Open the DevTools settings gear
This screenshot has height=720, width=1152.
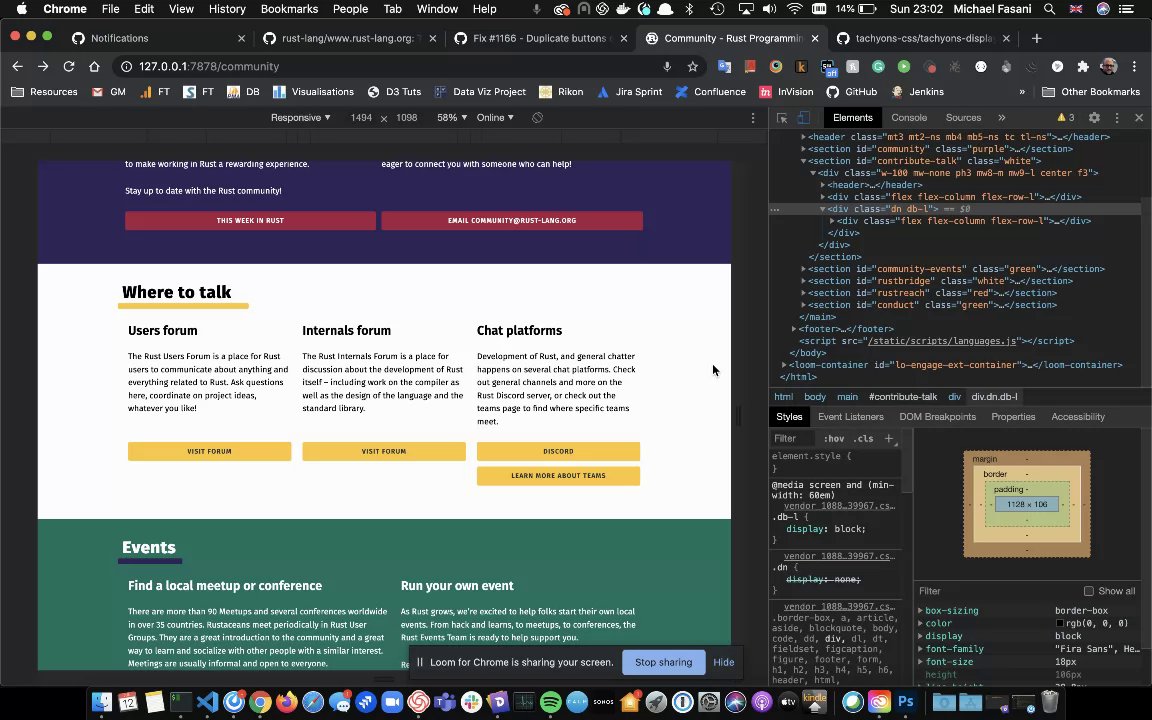pyautogui.click(x=1094, y=118)
